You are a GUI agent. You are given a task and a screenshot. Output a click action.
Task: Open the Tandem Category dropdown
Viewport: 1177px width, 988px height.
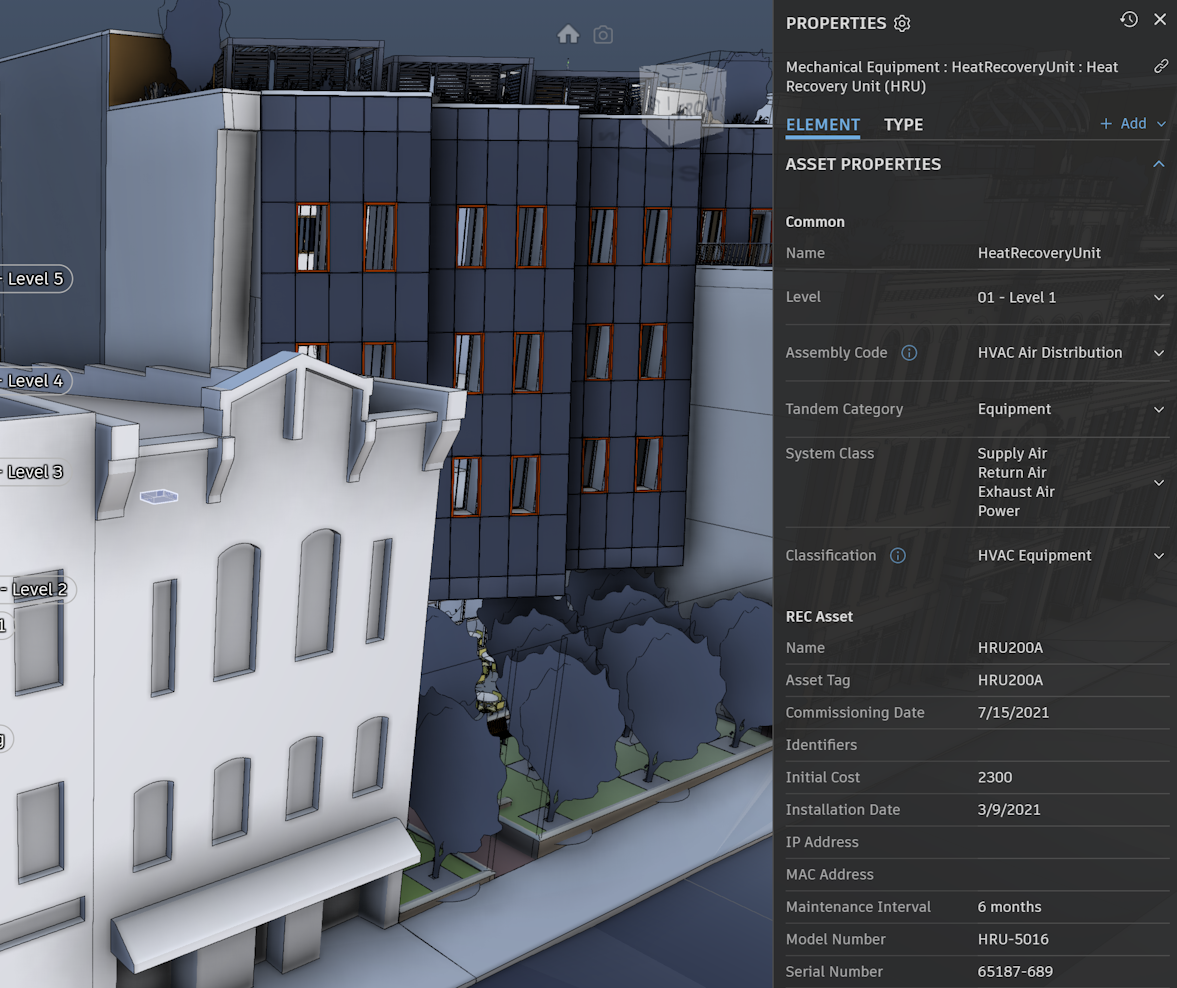click(1159, 410)
